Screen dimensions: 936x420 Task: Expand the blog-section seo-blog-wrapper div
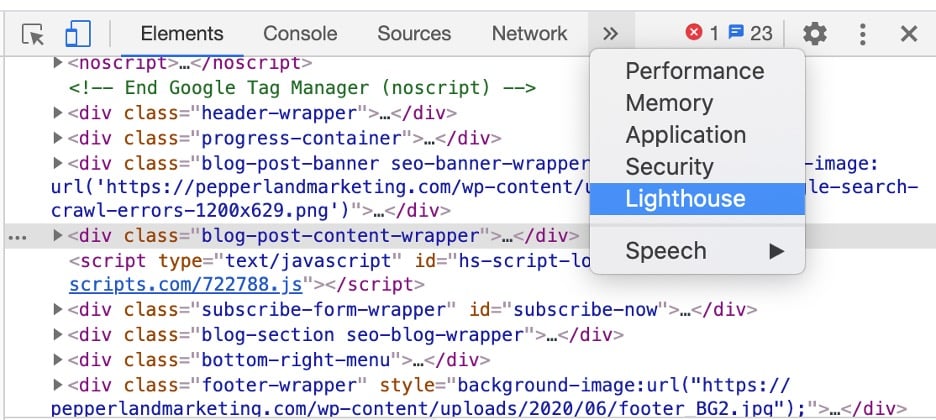(58, 335)
